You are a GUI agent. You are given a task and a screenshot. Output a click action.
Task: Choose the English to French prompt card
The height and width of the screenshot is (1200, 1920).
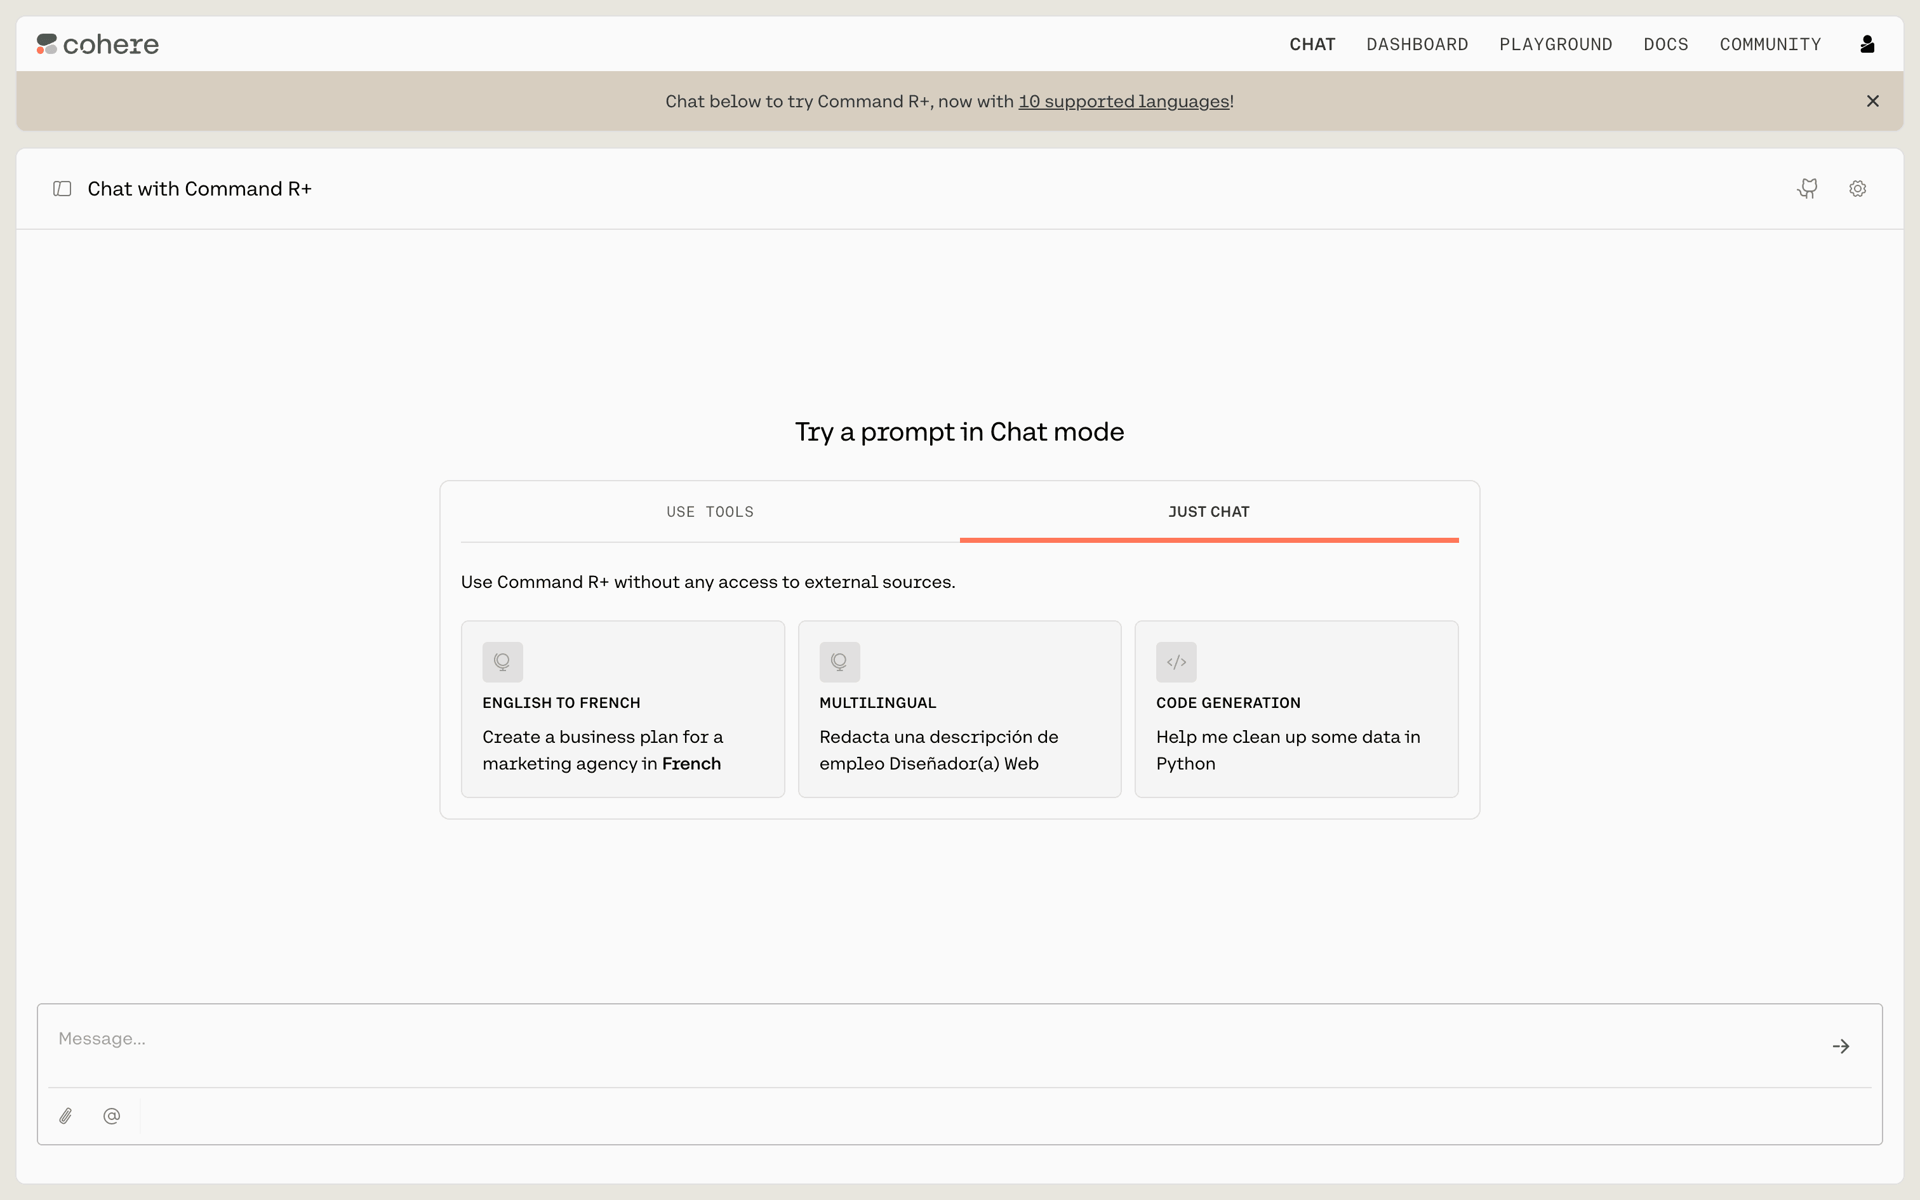[623, 709]
